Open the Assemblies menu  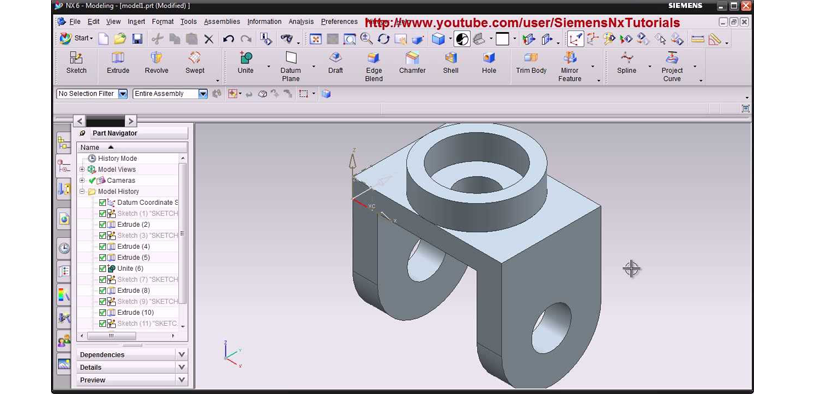222,22
